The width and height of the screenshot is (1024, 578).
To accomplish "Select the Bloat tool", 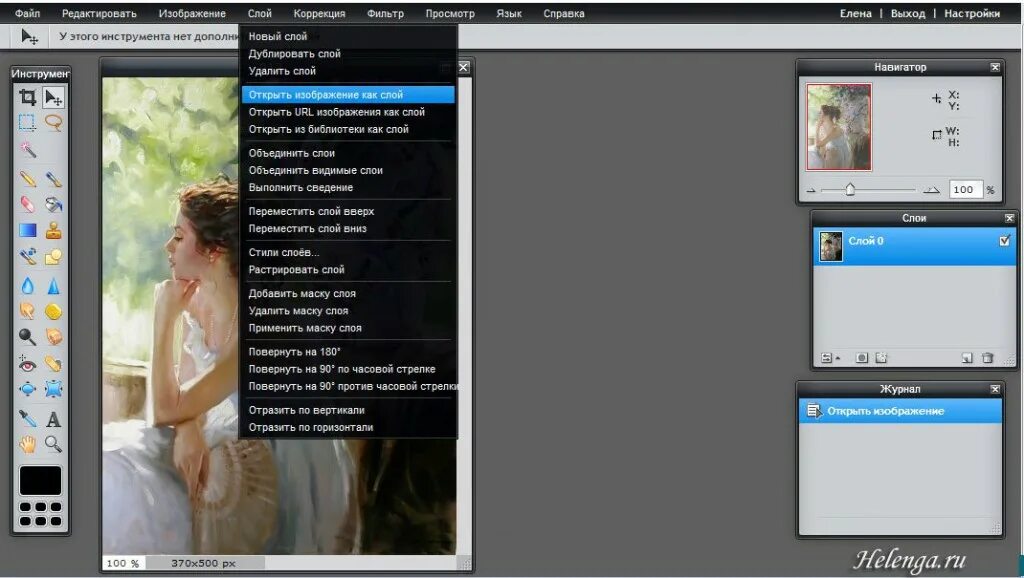I will coord(27,389).
